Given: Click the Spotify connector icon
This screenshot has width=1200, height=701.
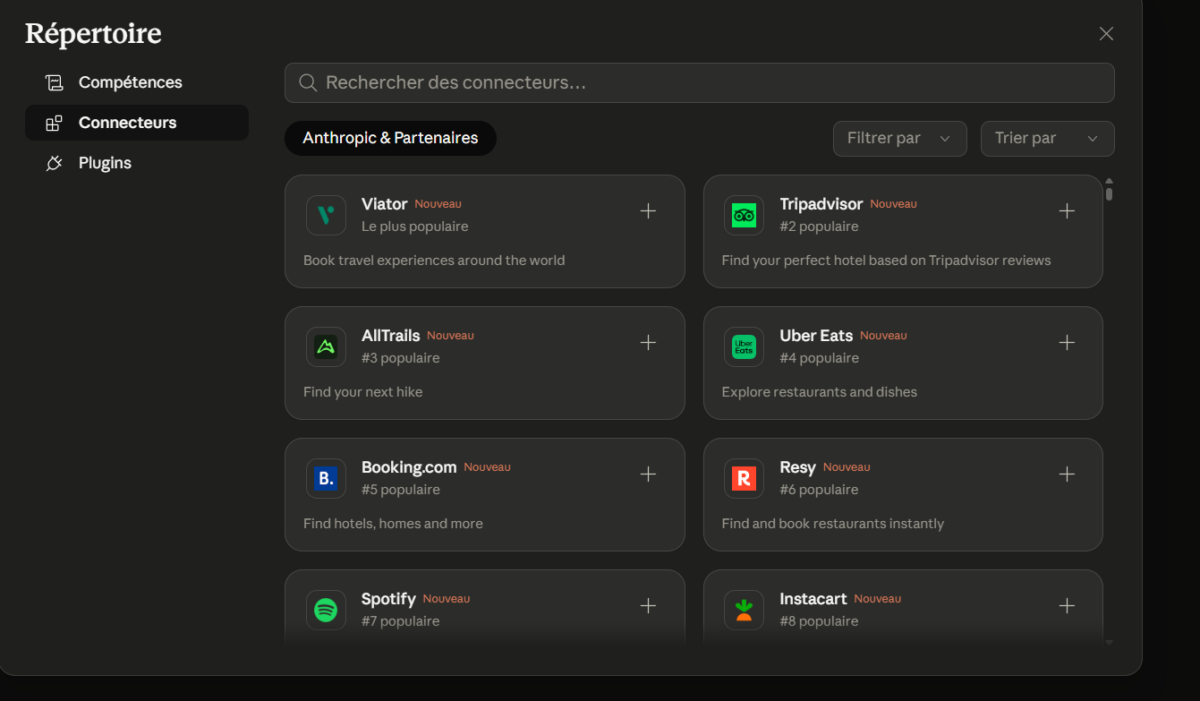Looking at the screenshot, I should 326,609.
